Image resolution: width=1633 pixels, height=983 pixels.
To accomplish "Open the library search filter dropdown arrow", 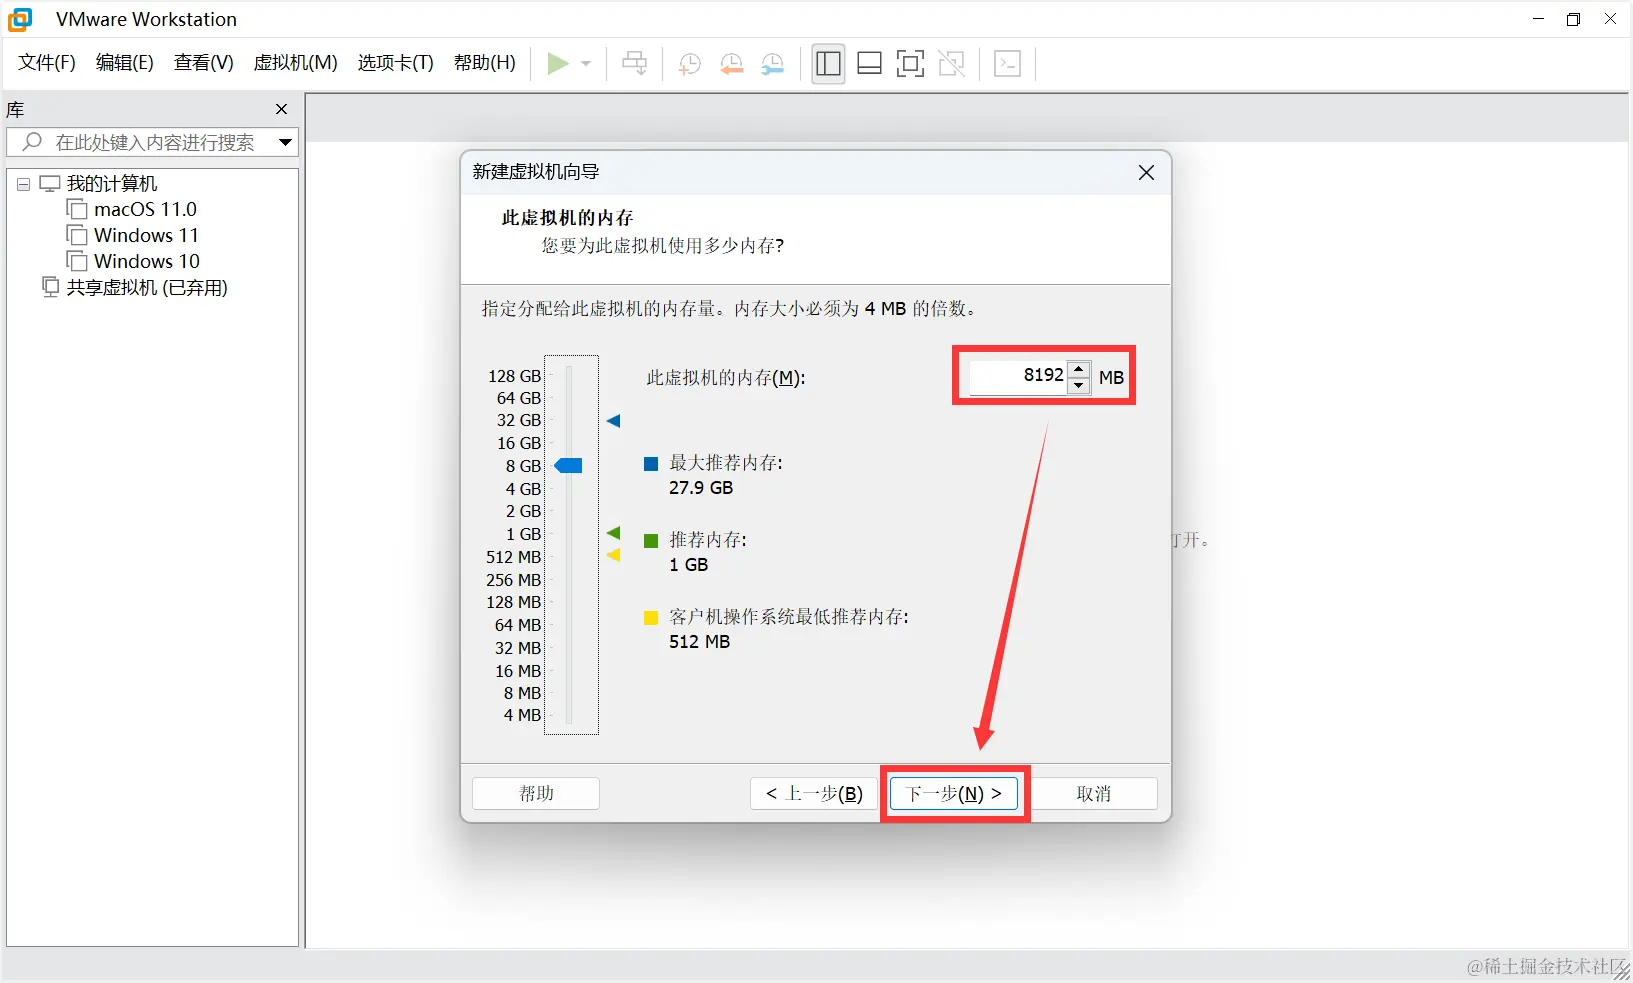I will [x=285, y=142].
